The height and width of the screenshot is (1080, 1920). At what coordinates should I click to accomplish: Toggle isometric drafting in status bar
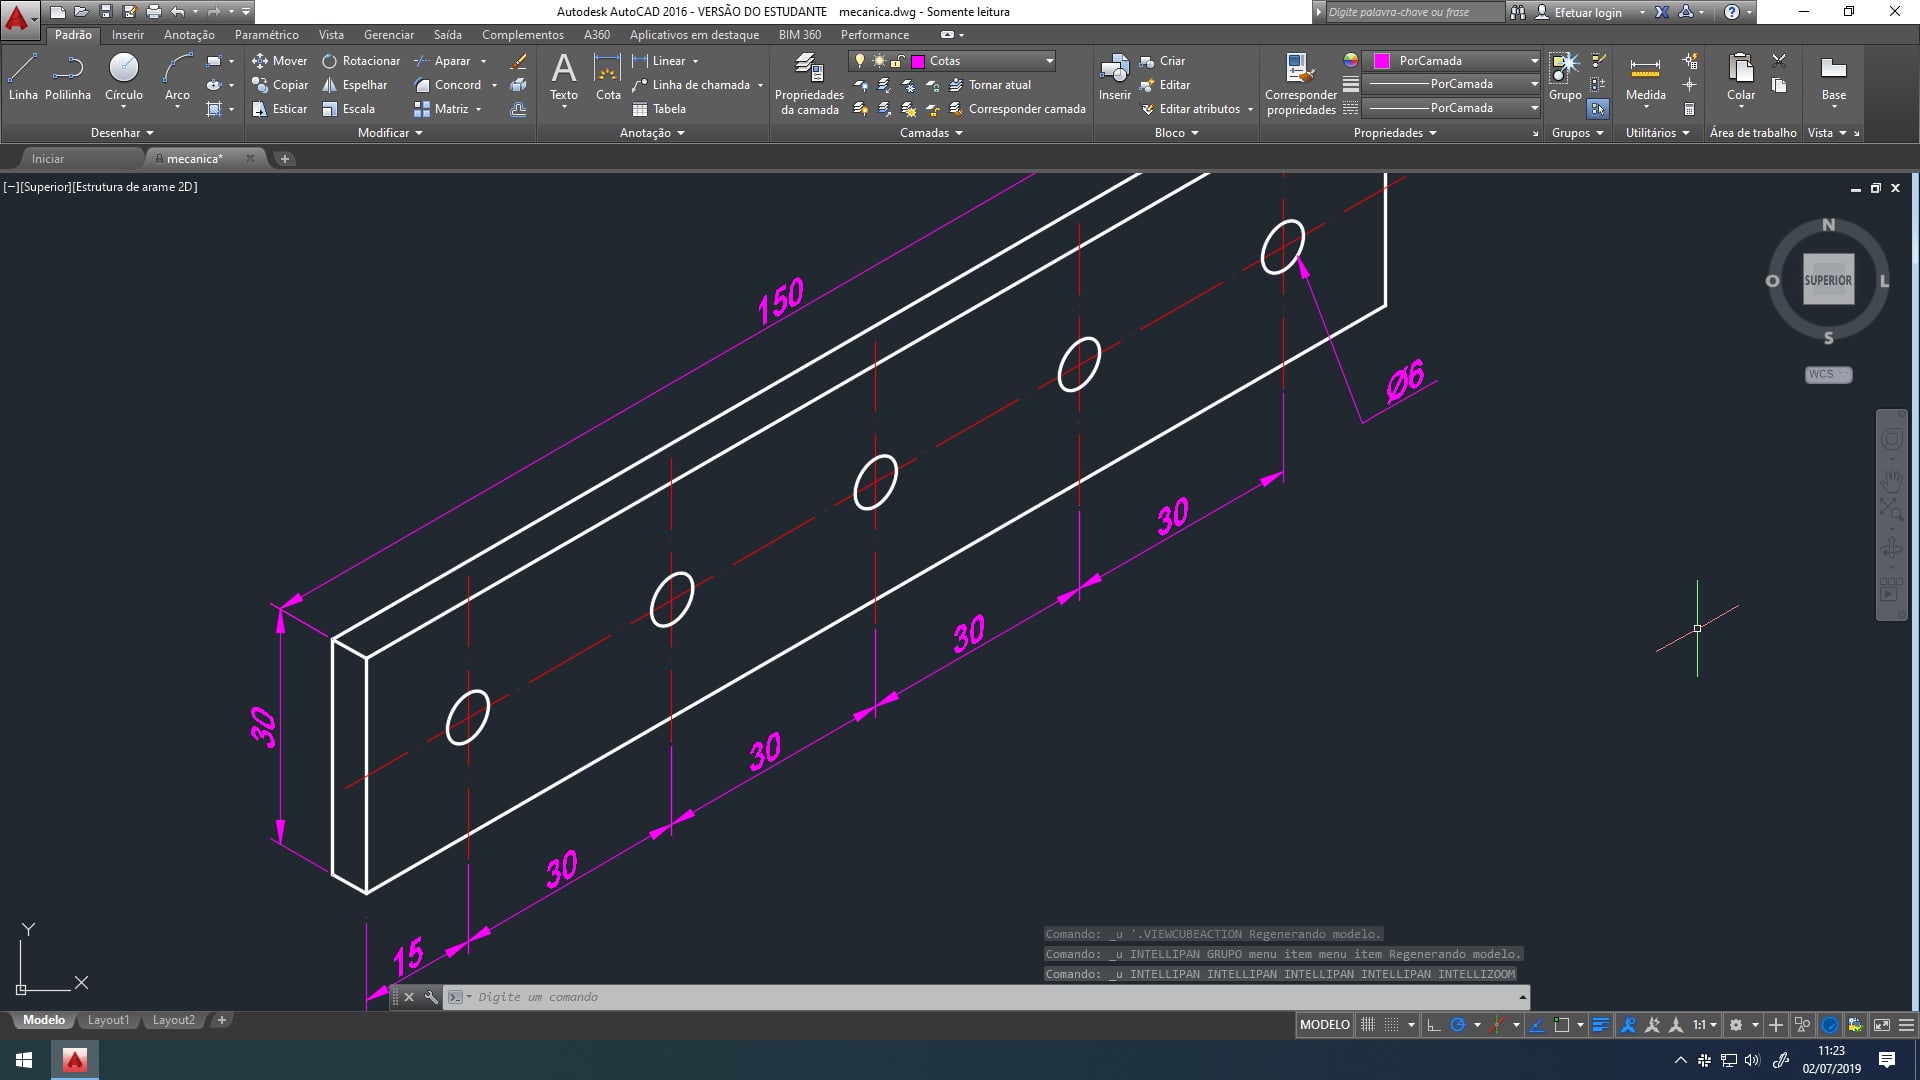click(x=1497, y=1025)
